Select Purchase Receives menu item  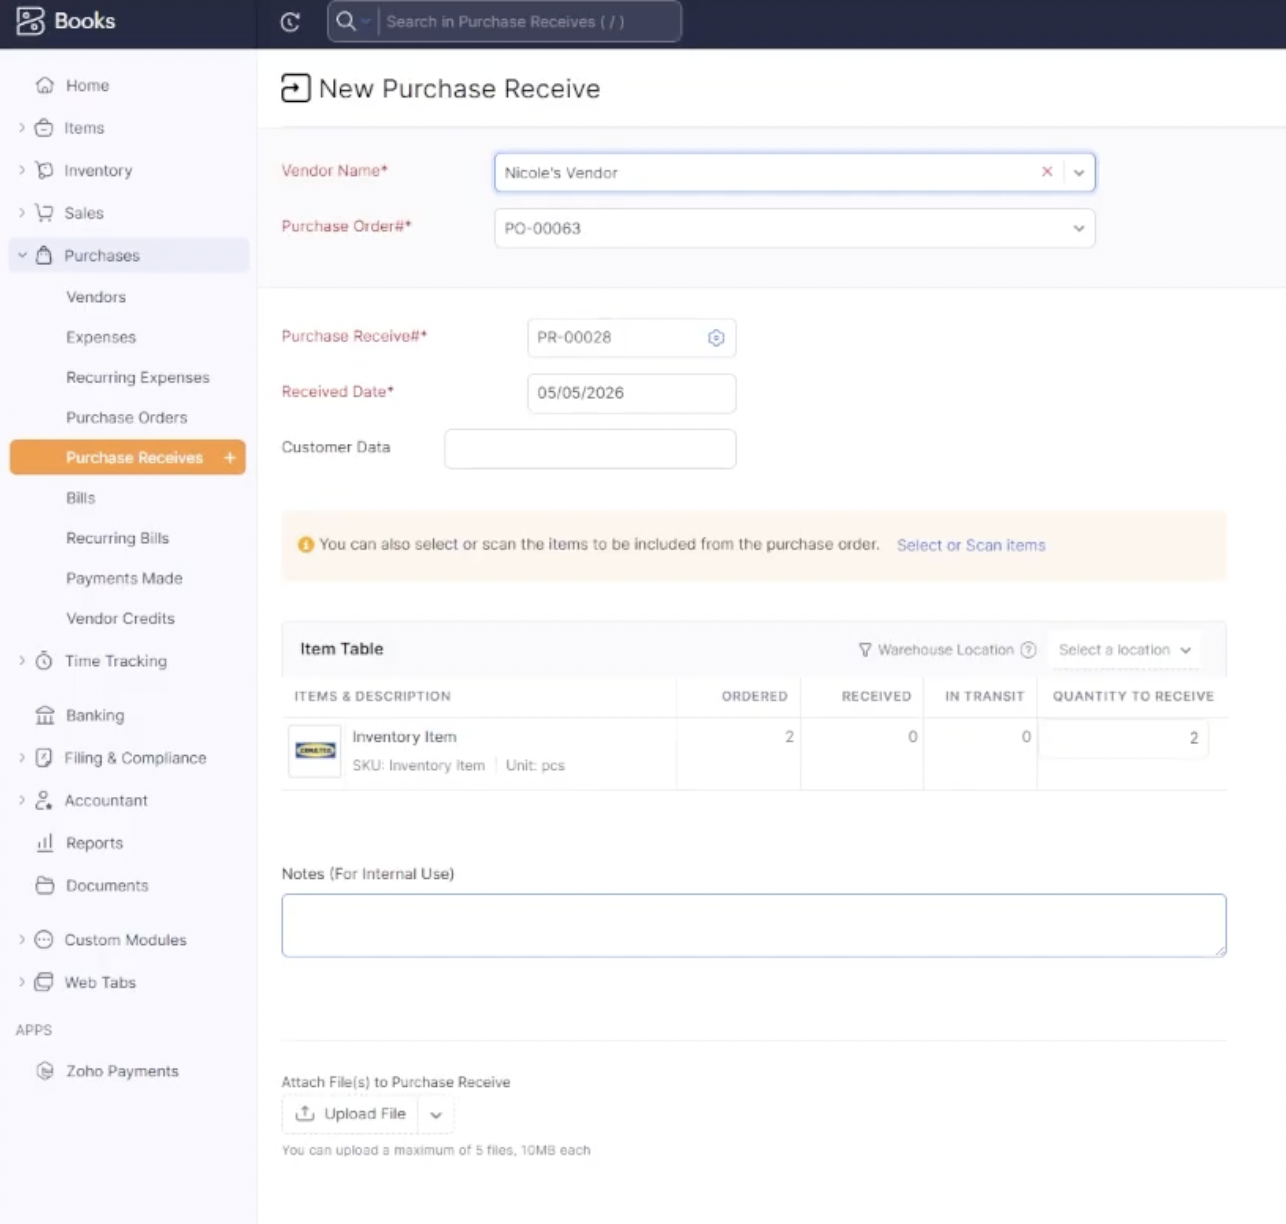[128, 457]
